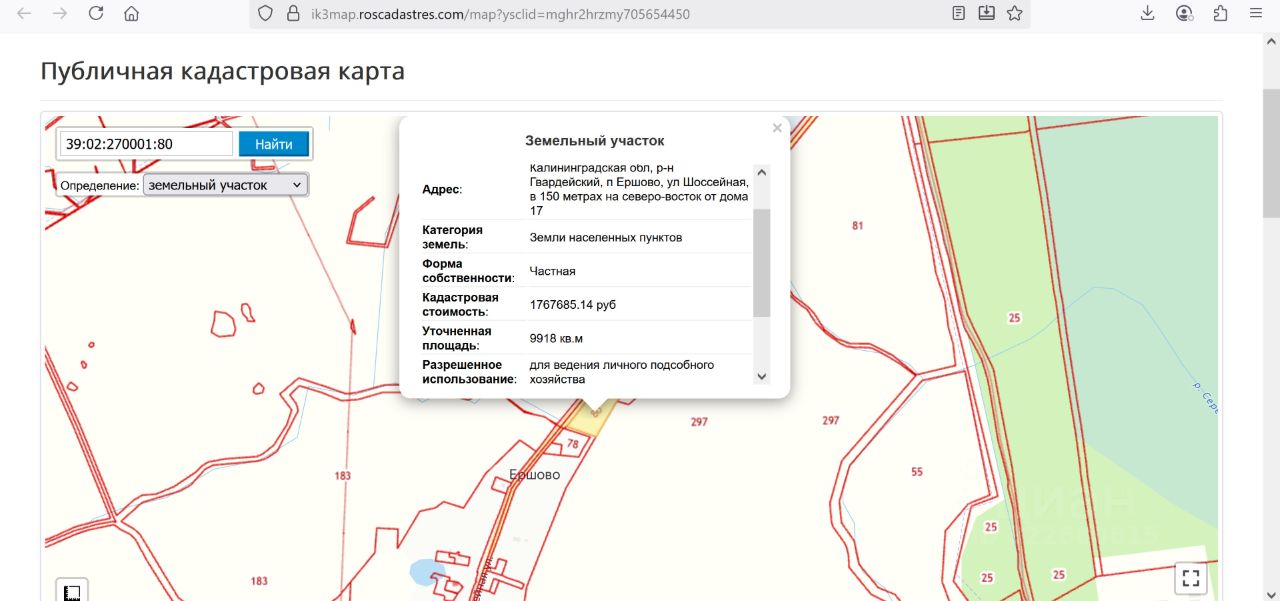This screenshot has width=1280, height=601.
Task: Click the popup's vertical scrollbar thumb
Action: (761, 262)
